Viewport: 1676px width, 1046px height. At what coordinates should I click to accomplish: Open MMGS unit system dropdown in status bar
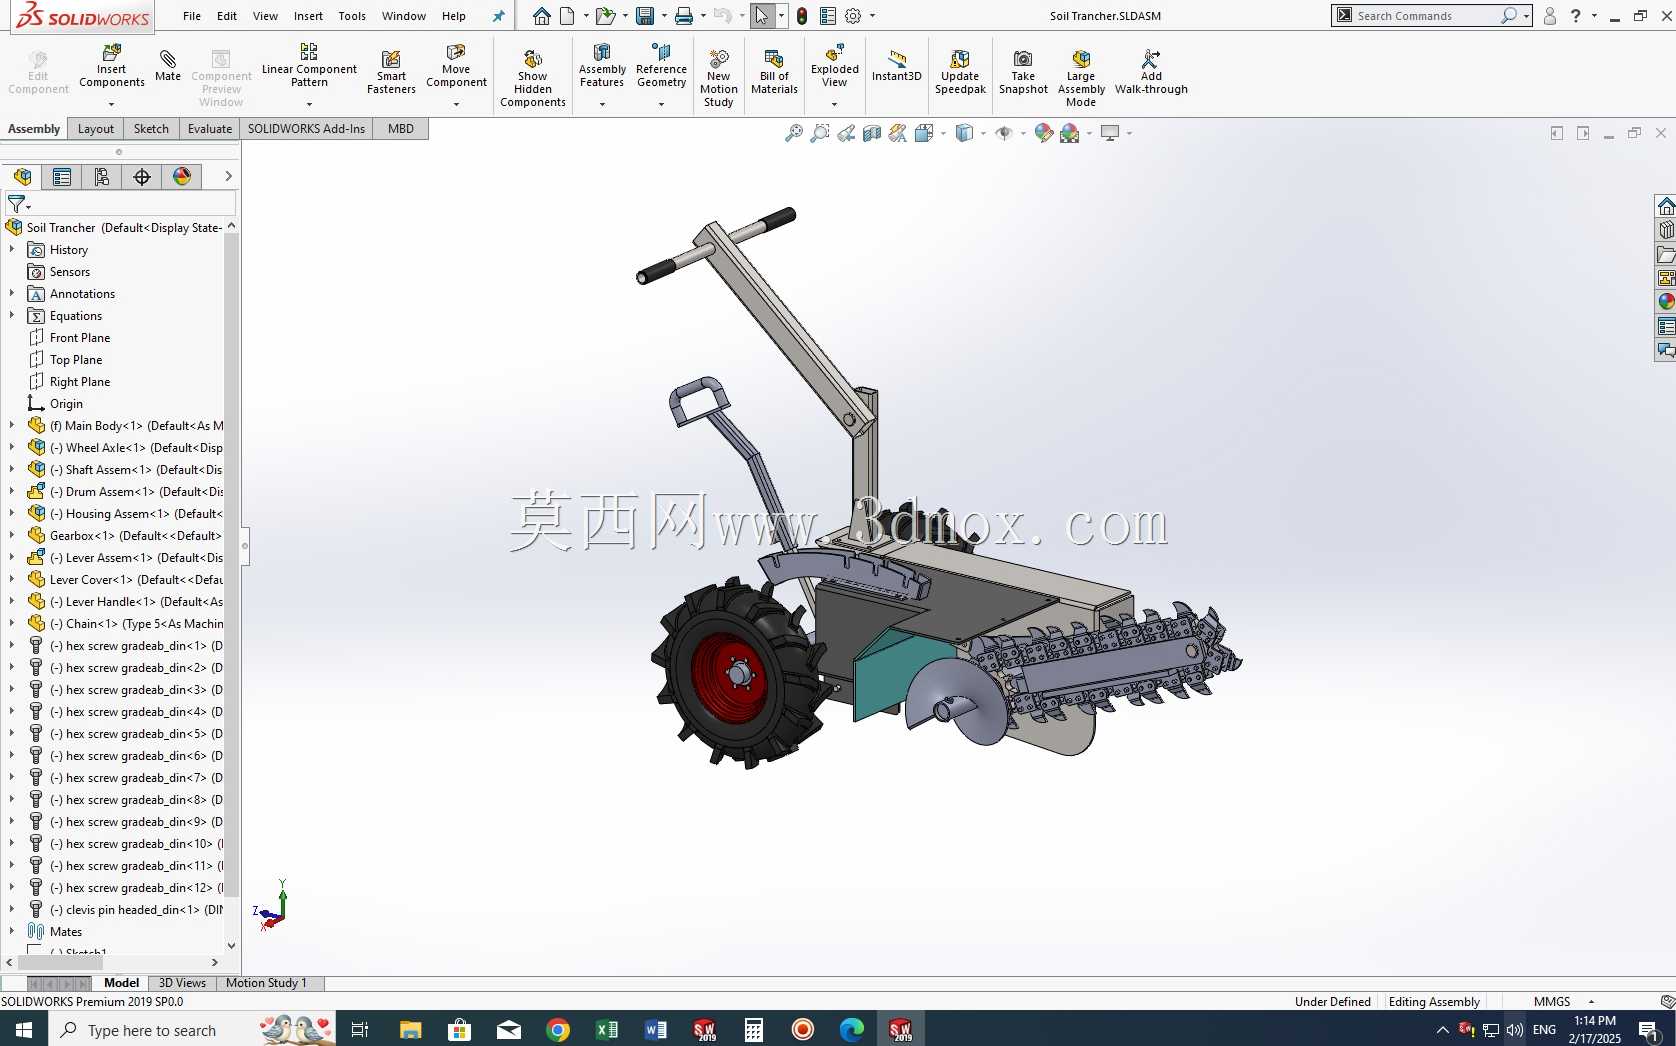pyautogui.click(x=1591, y=1002)
